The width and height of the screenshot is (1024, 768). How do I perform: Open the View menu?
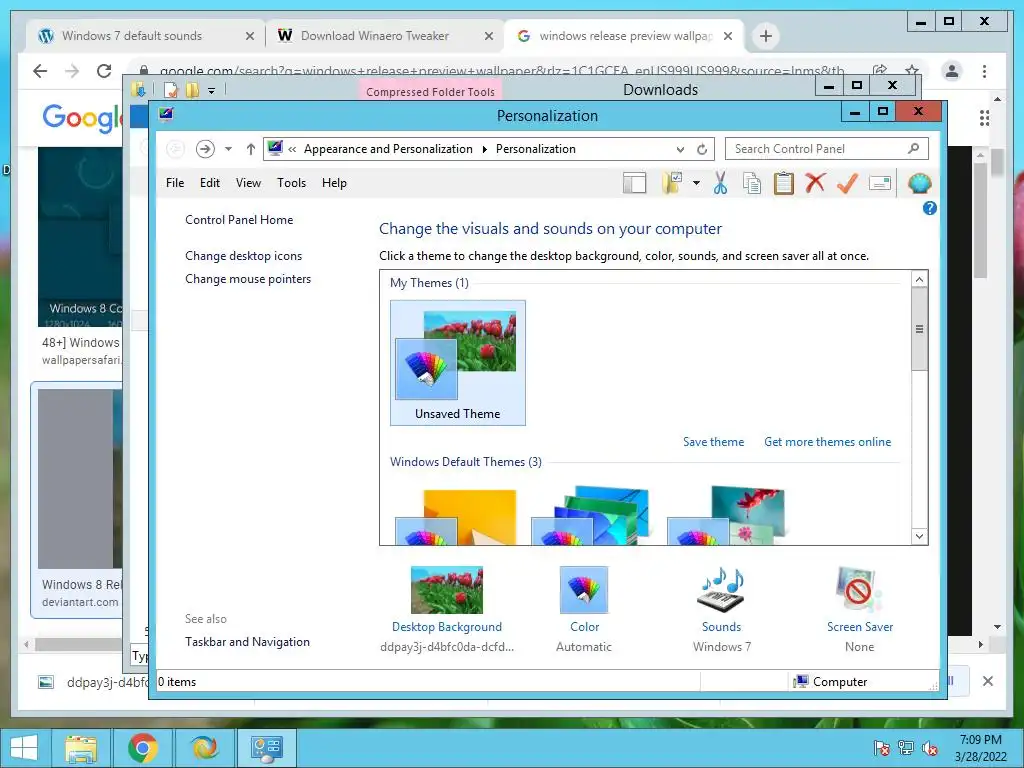pos(248,183)
